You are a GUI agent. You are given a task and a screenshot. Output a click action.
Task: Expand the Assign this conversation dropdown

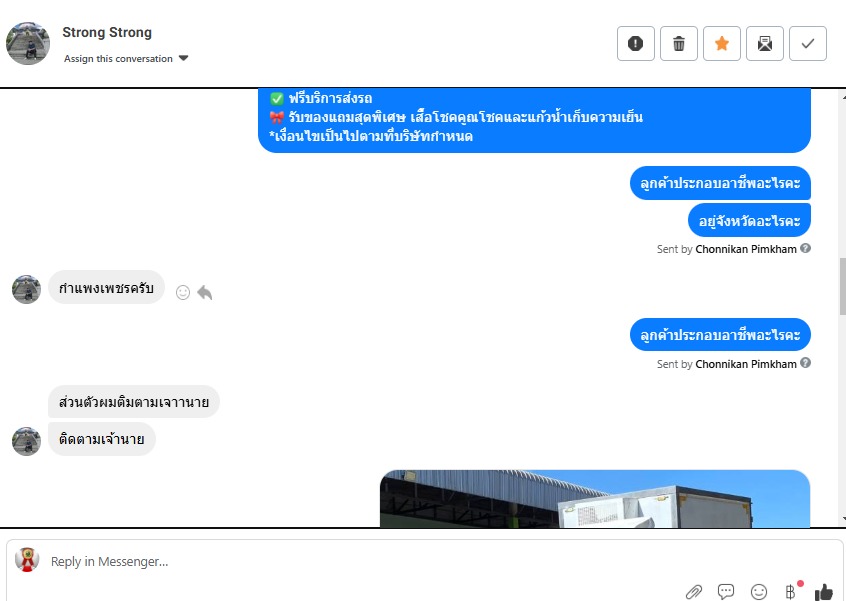pos(126,58)
